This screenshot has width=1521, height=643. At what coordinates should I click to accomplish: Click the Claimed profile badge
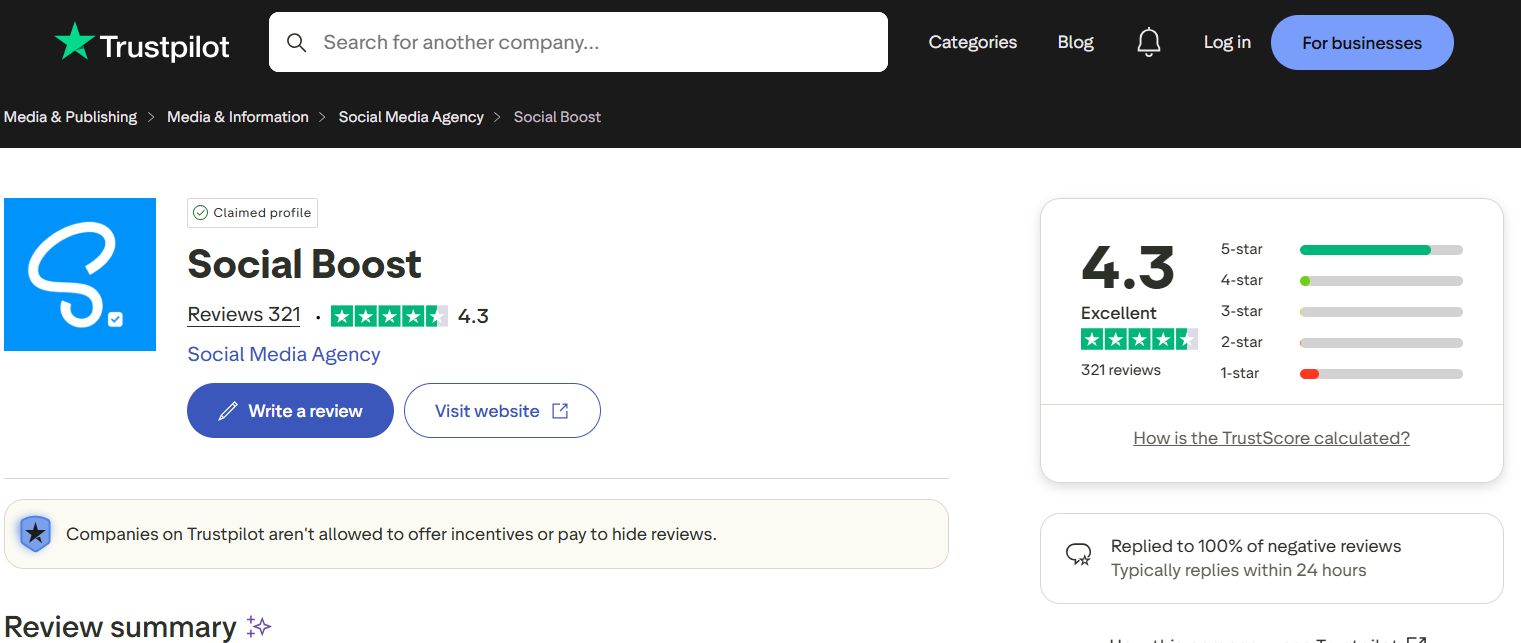(x=252, y=213)
